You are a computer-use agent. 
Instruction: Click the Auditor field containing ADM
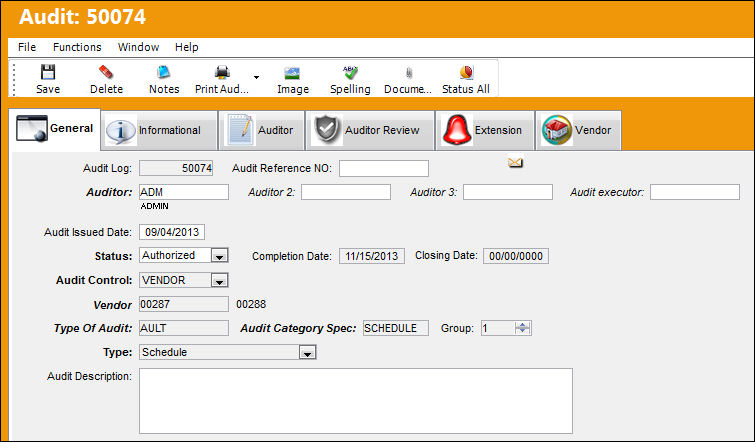point(184,192)
